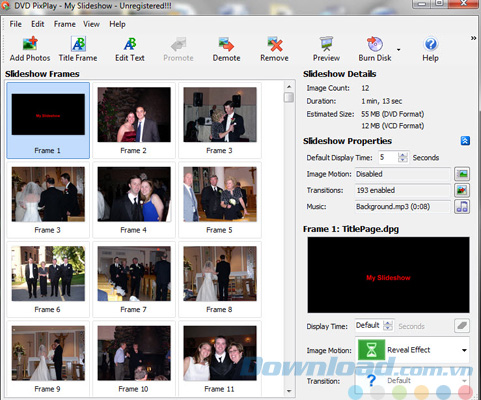Click the Transitions 193 enabled field
The image size is (481, 400).
tap(403, 190)
